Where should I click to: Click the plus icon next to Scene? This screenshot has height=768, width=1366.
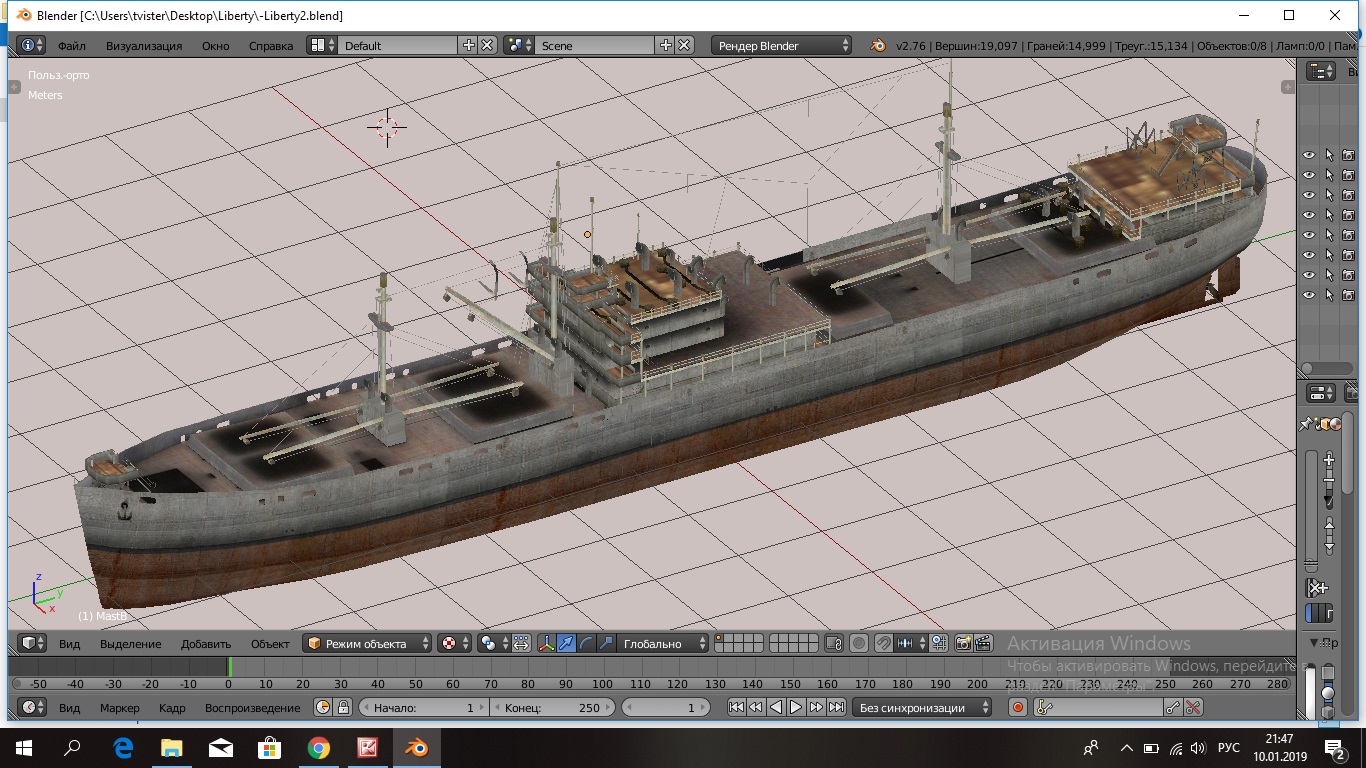pos(666,46)
